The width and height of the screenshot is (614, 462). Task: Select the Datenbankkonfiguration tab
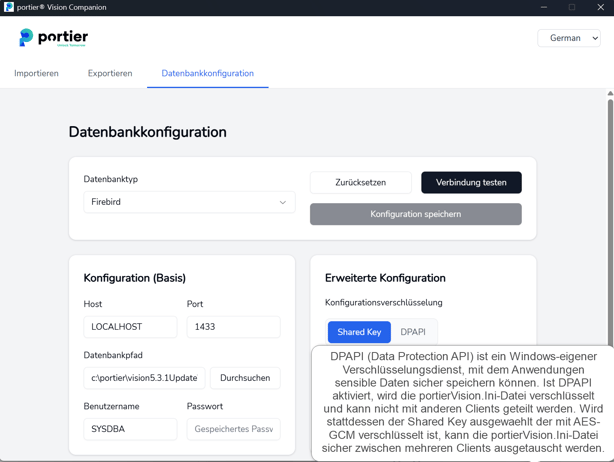coord(207,73)
